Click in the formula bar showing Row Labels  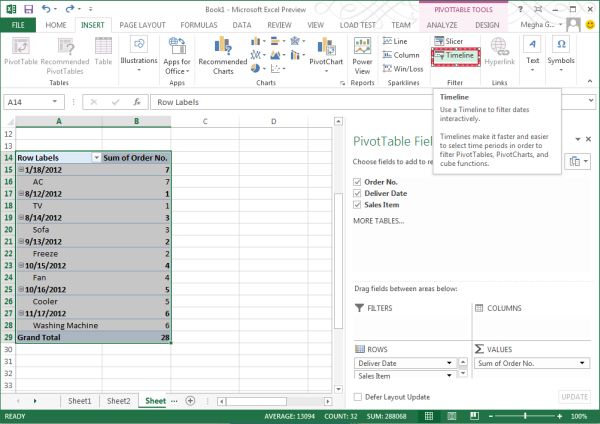pos(291,102)
